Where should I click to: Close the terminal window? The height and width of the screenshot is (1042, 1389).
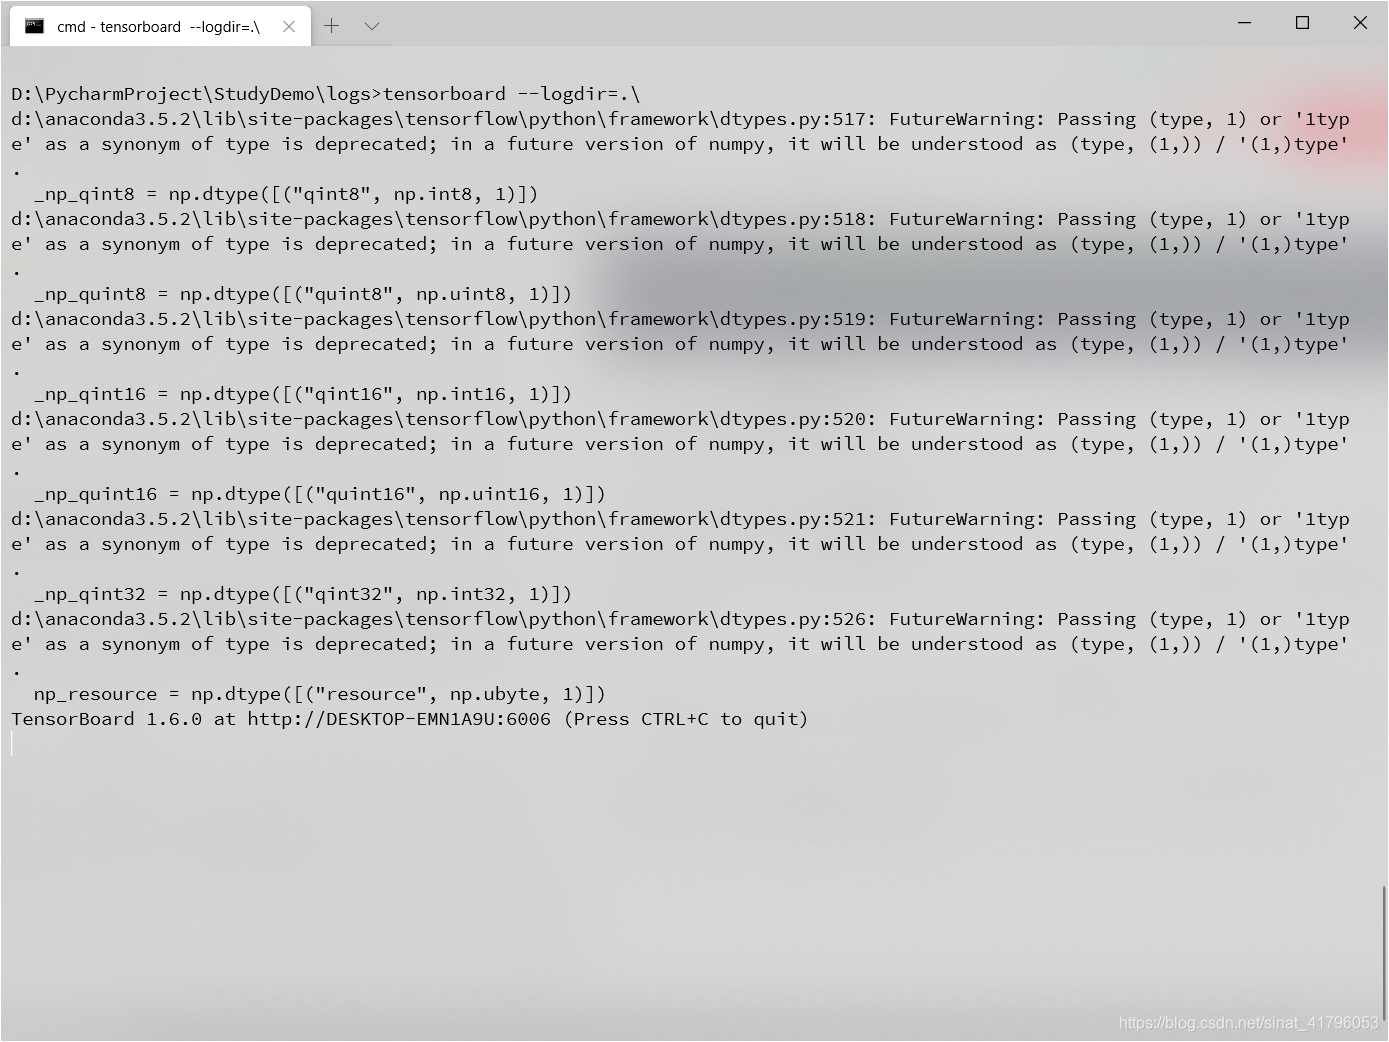click(x=1360, y=22)
